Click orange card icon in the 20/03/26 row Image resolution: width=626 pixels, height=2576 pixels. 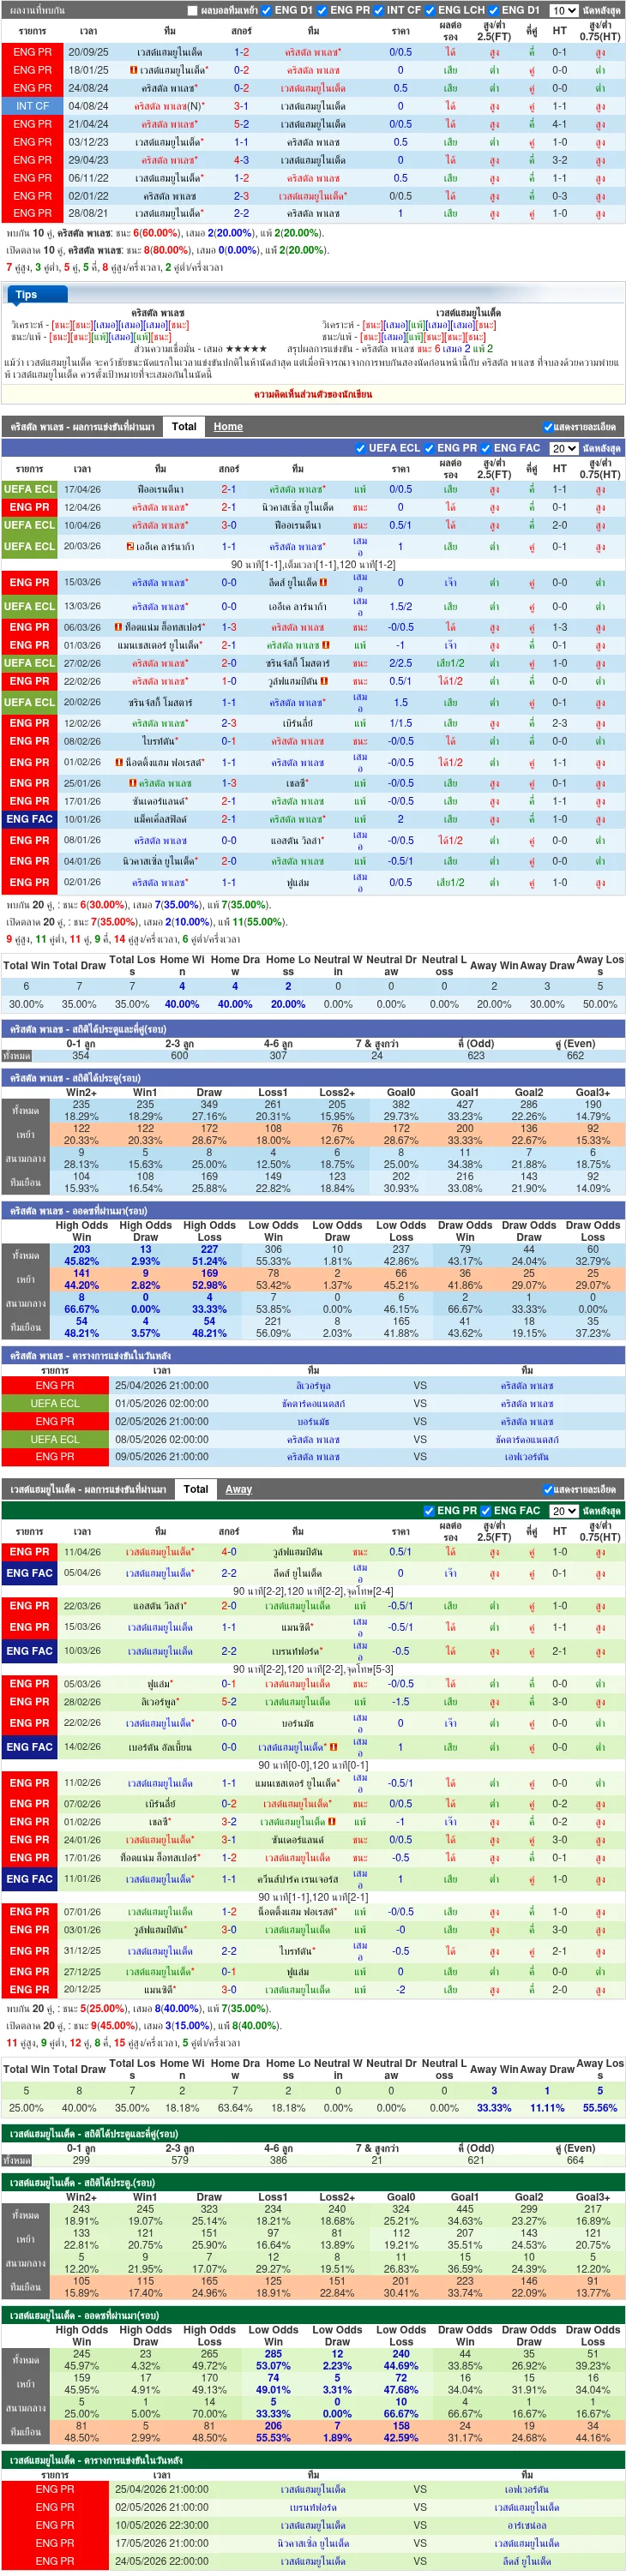point(130,547)
